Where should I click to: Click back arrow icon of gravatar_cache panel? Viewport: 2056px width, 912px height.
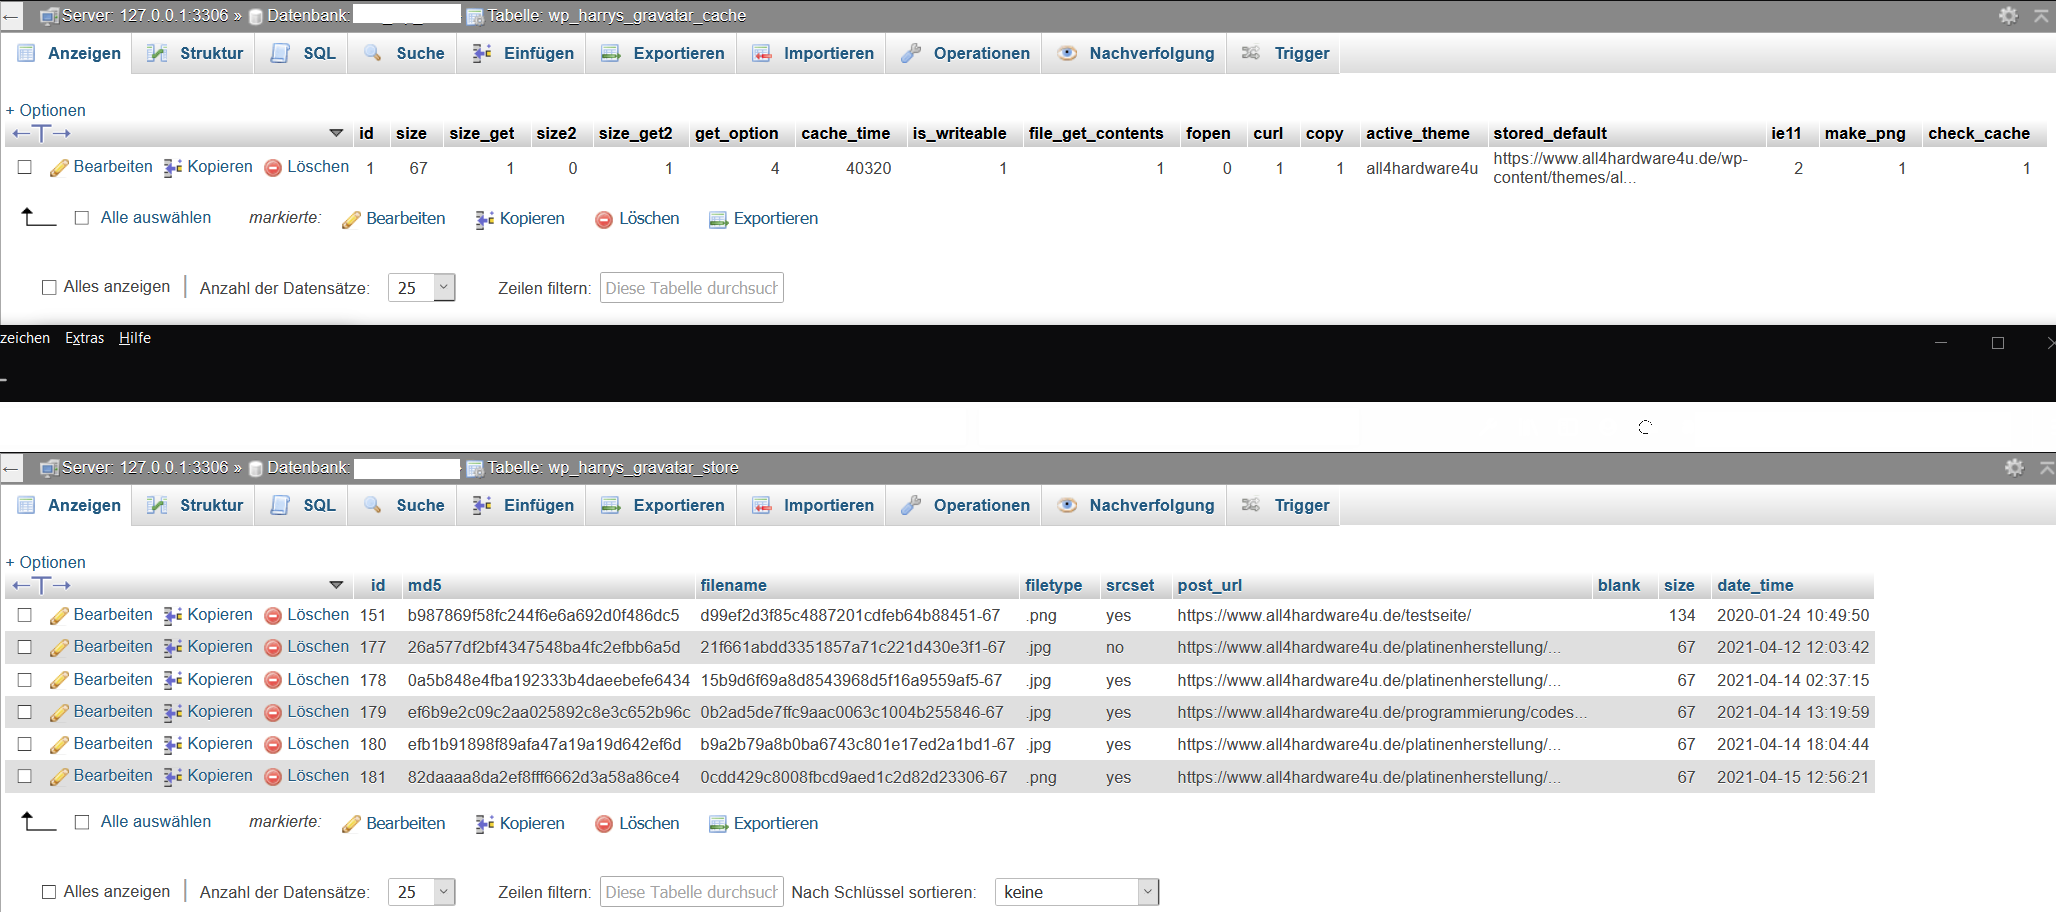coord(11,16)
